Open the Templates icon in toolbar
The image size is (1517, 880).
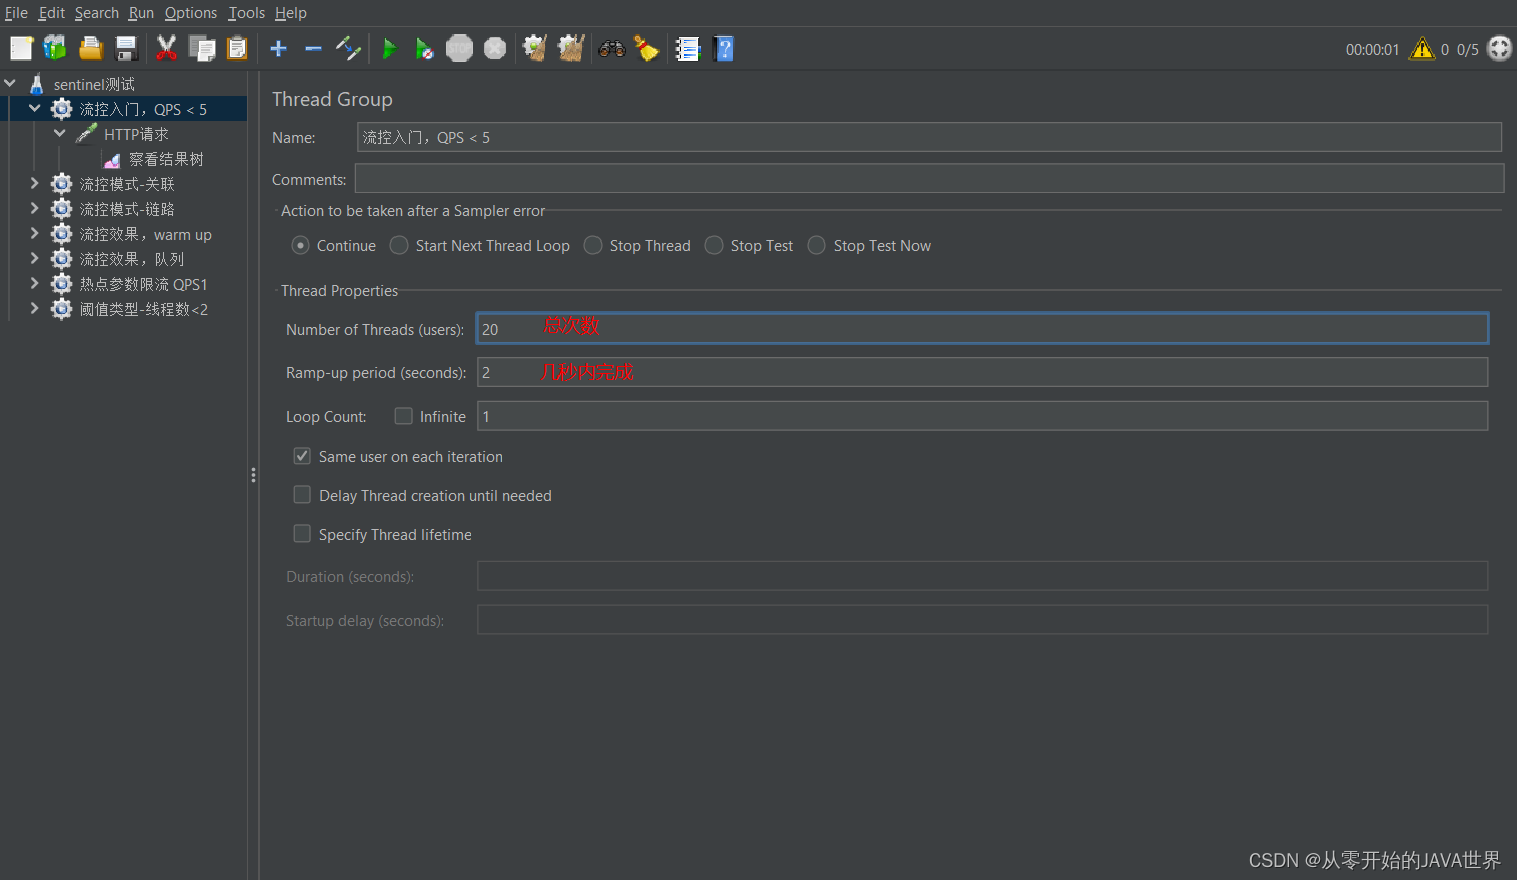pos(55,48)
